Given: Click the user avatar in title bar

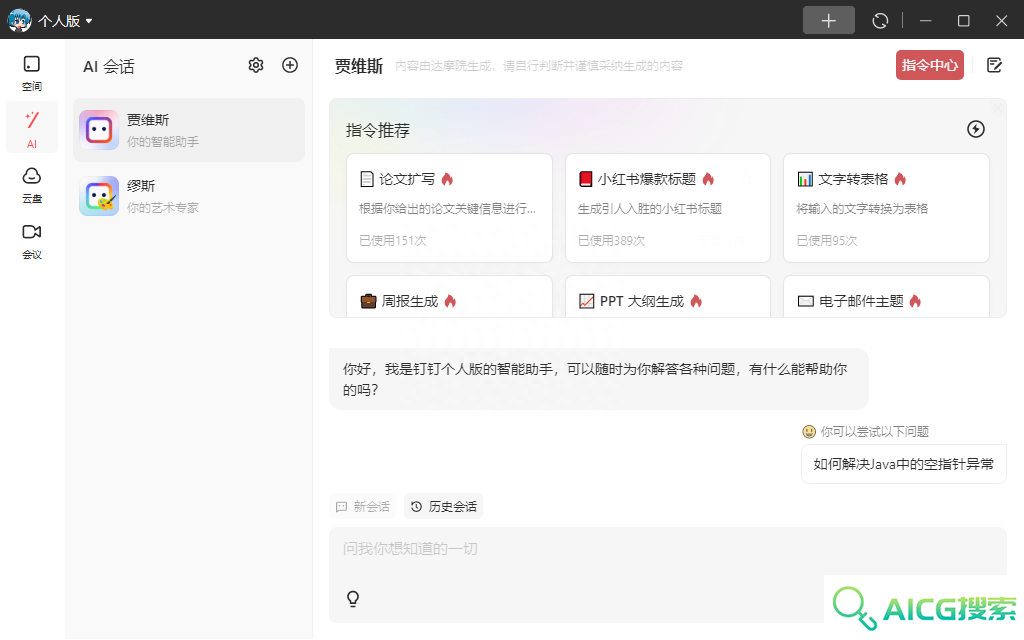Looking at the screenshot, I should (19, 20).
